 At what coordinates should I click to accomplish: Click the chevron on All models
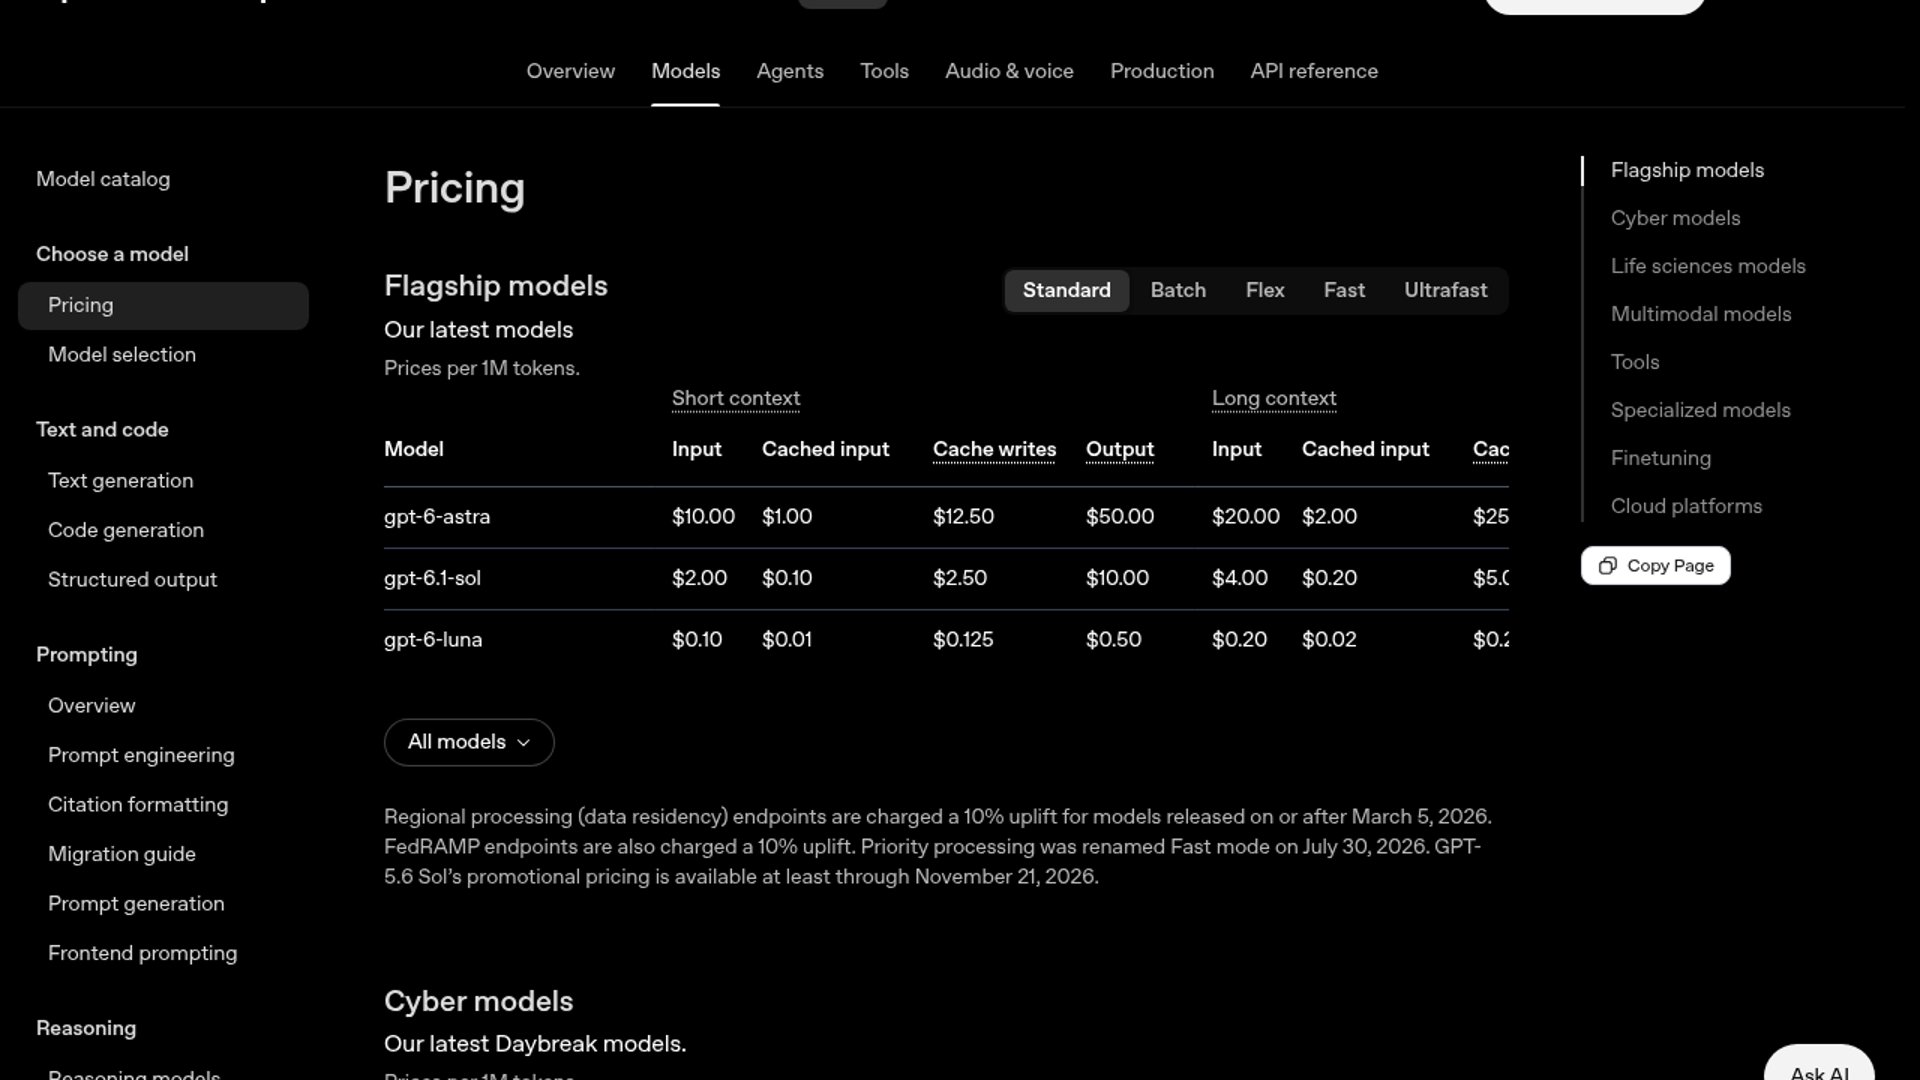click(x=523, y=743)
